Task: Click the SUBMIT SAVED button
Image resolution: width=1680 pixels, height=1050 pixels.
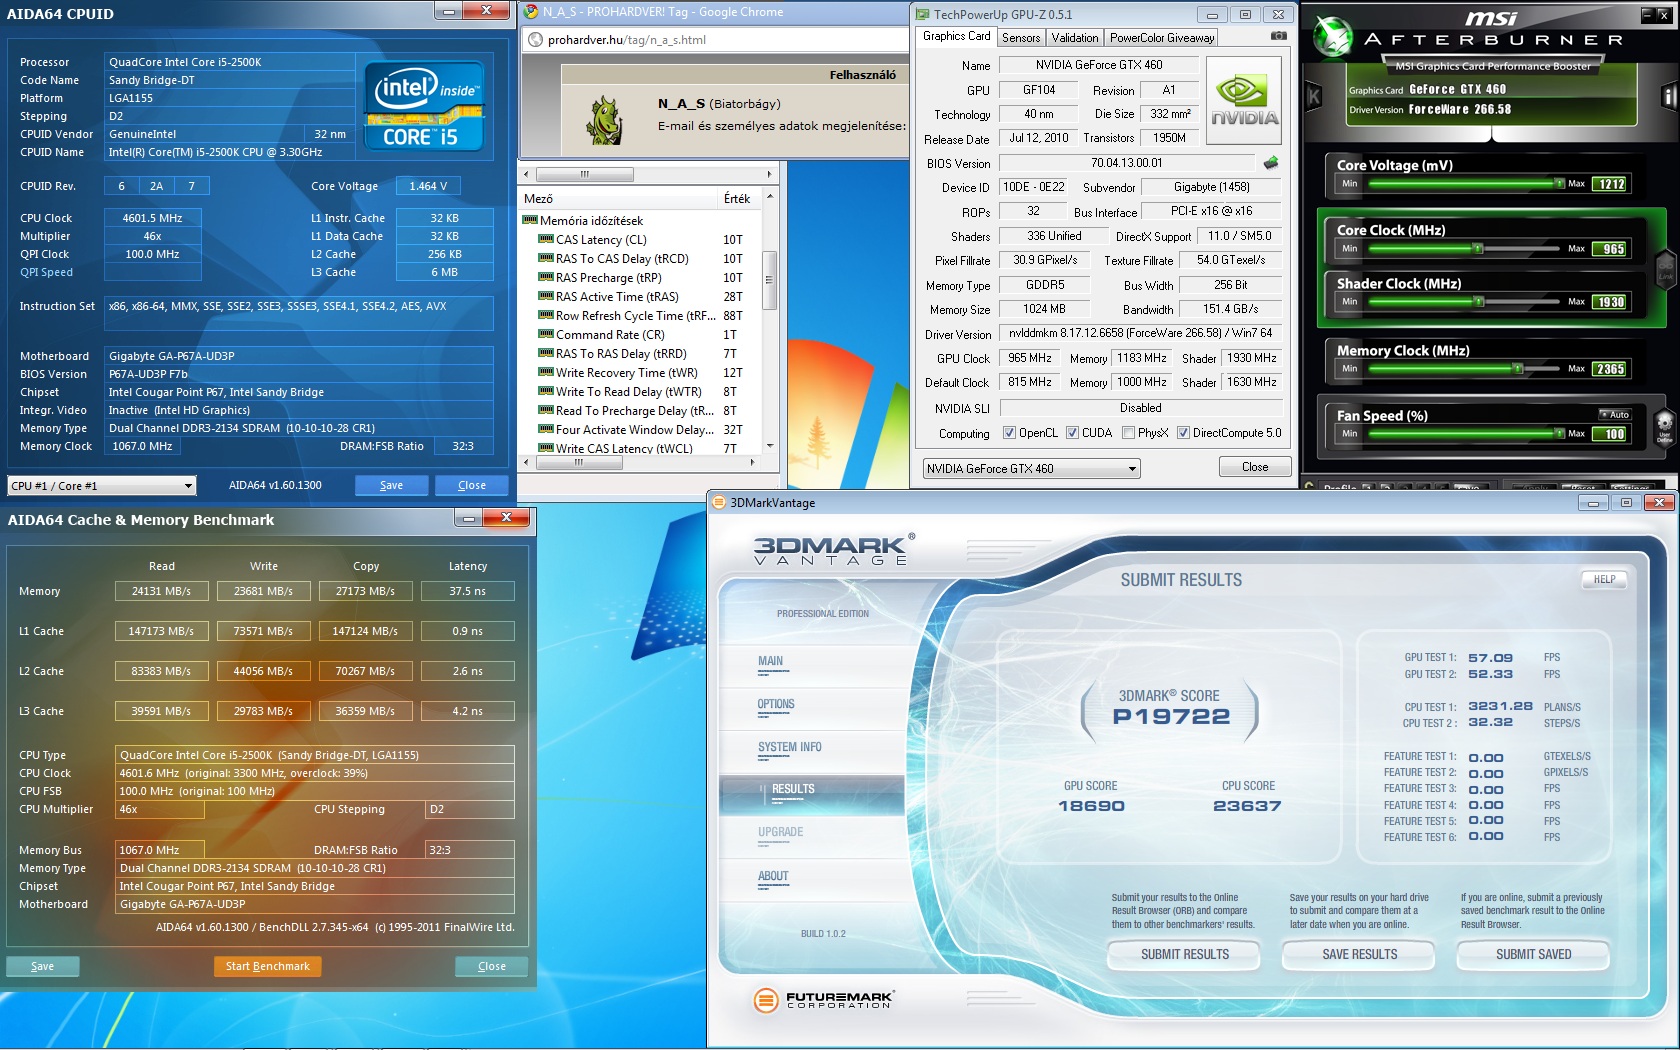Action: tap(1533, 955)
